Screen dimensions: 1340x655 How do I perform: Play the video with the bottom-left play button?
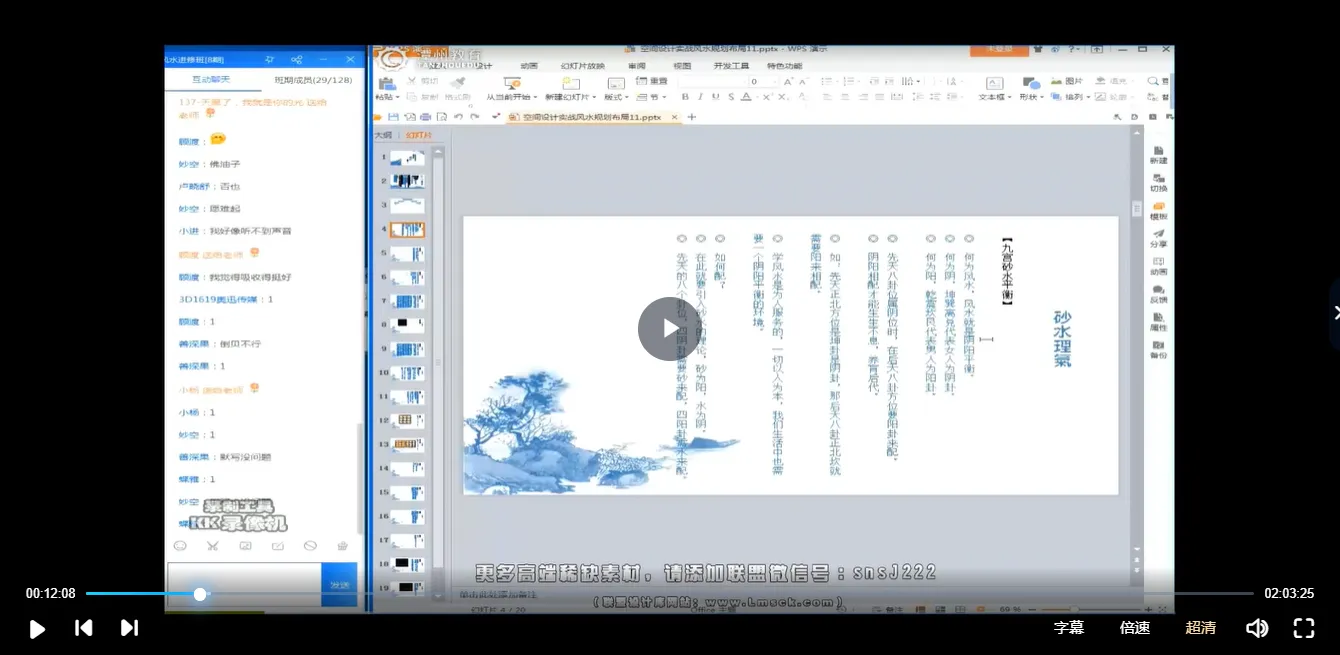(x=37, y=629)
